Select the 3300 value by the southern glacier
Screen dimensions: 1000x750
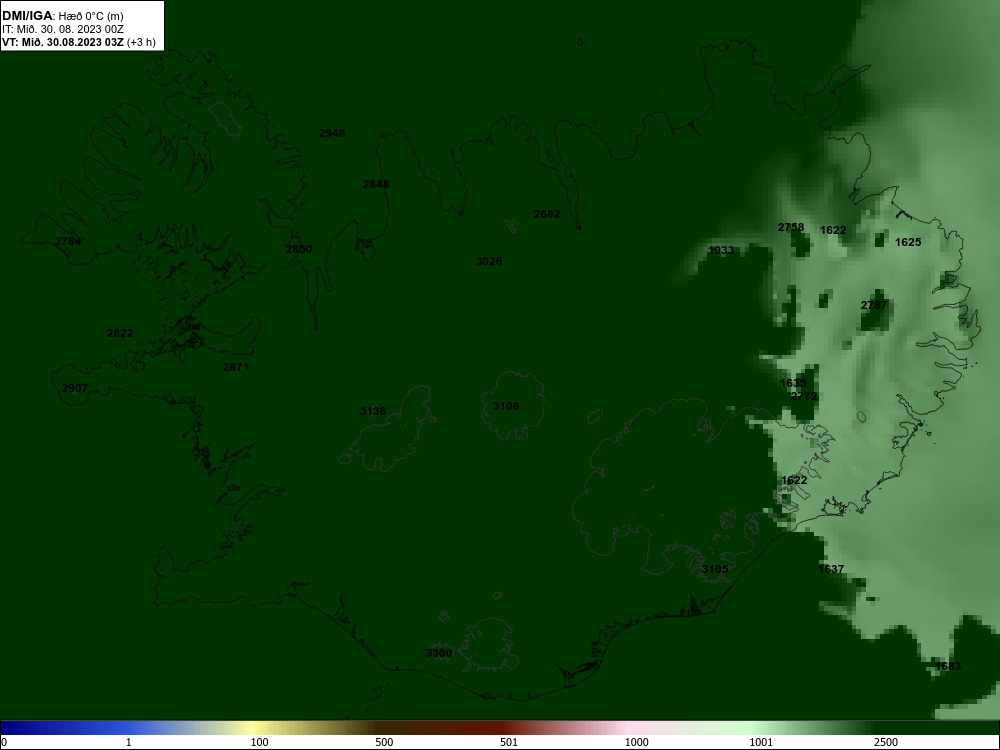(439, 653)
